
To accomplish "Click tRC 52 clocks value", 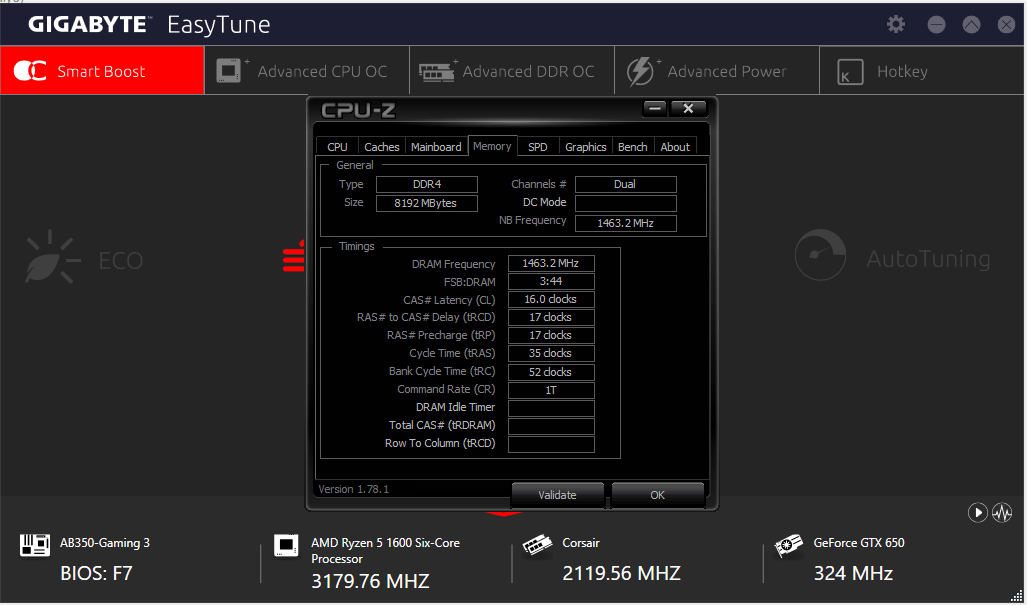I will pos(551,372).
